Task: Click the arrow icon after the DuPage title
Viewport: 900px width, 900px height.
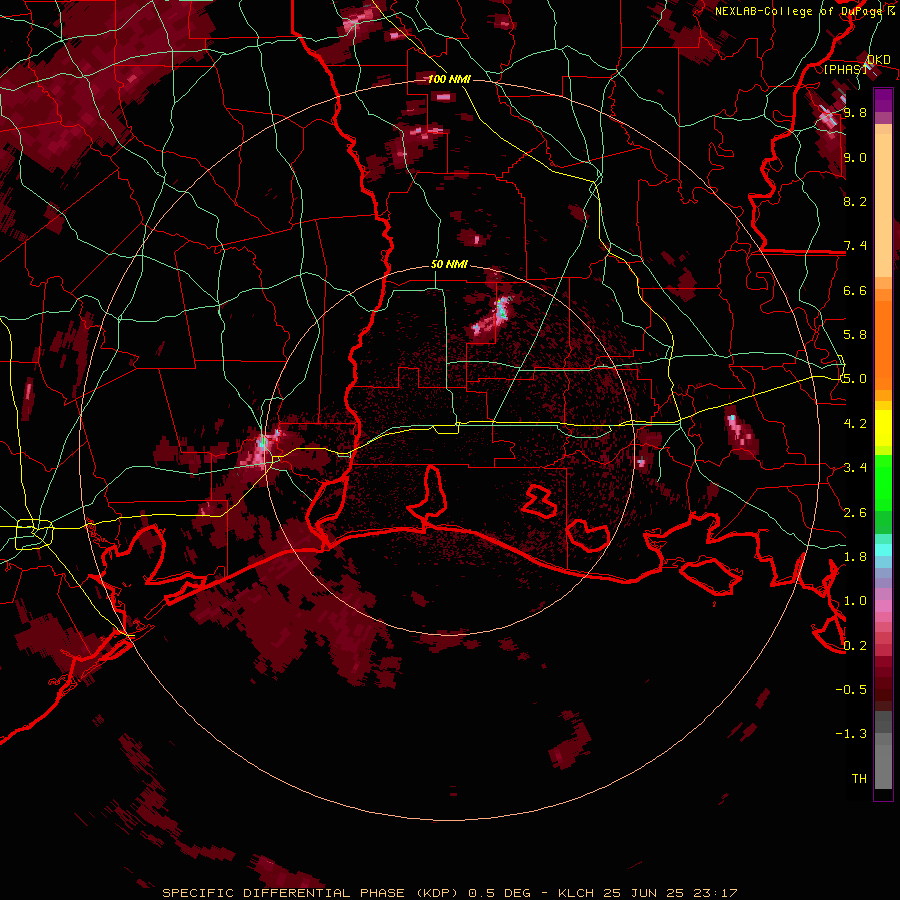Action: pos(891,10)
